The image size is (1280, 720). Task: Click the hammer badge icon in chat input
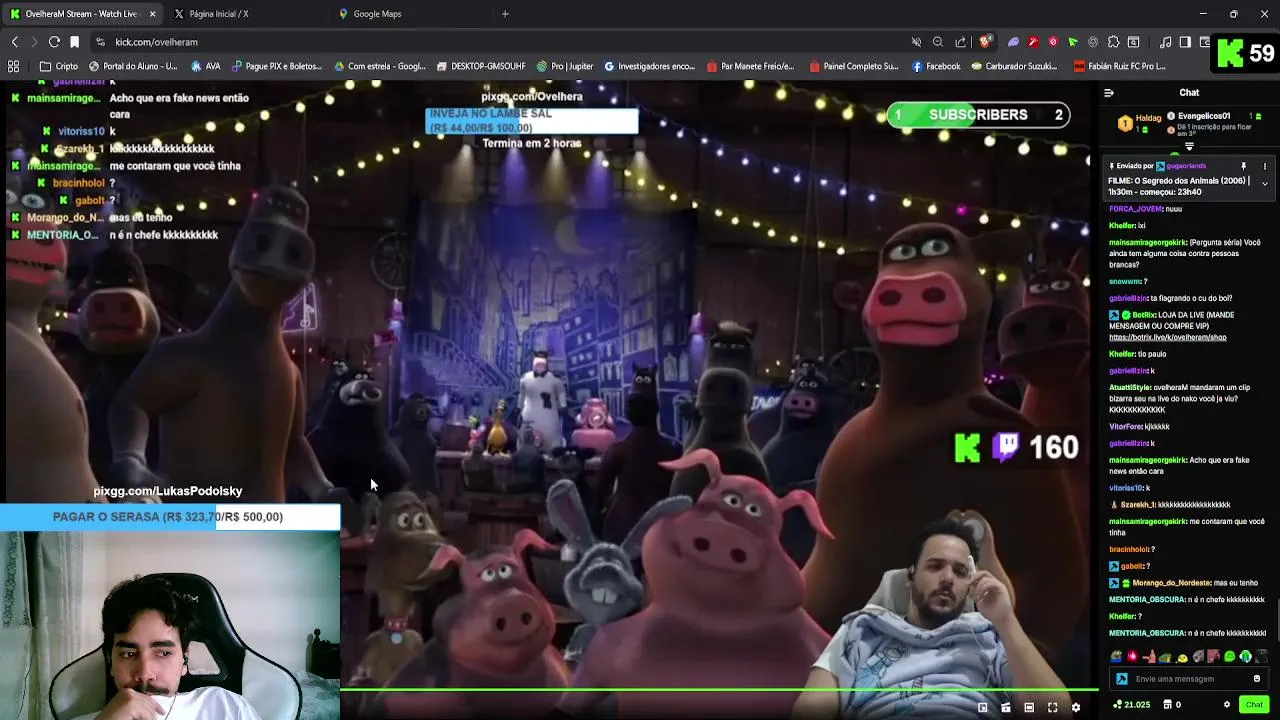tap(1121, 679)
